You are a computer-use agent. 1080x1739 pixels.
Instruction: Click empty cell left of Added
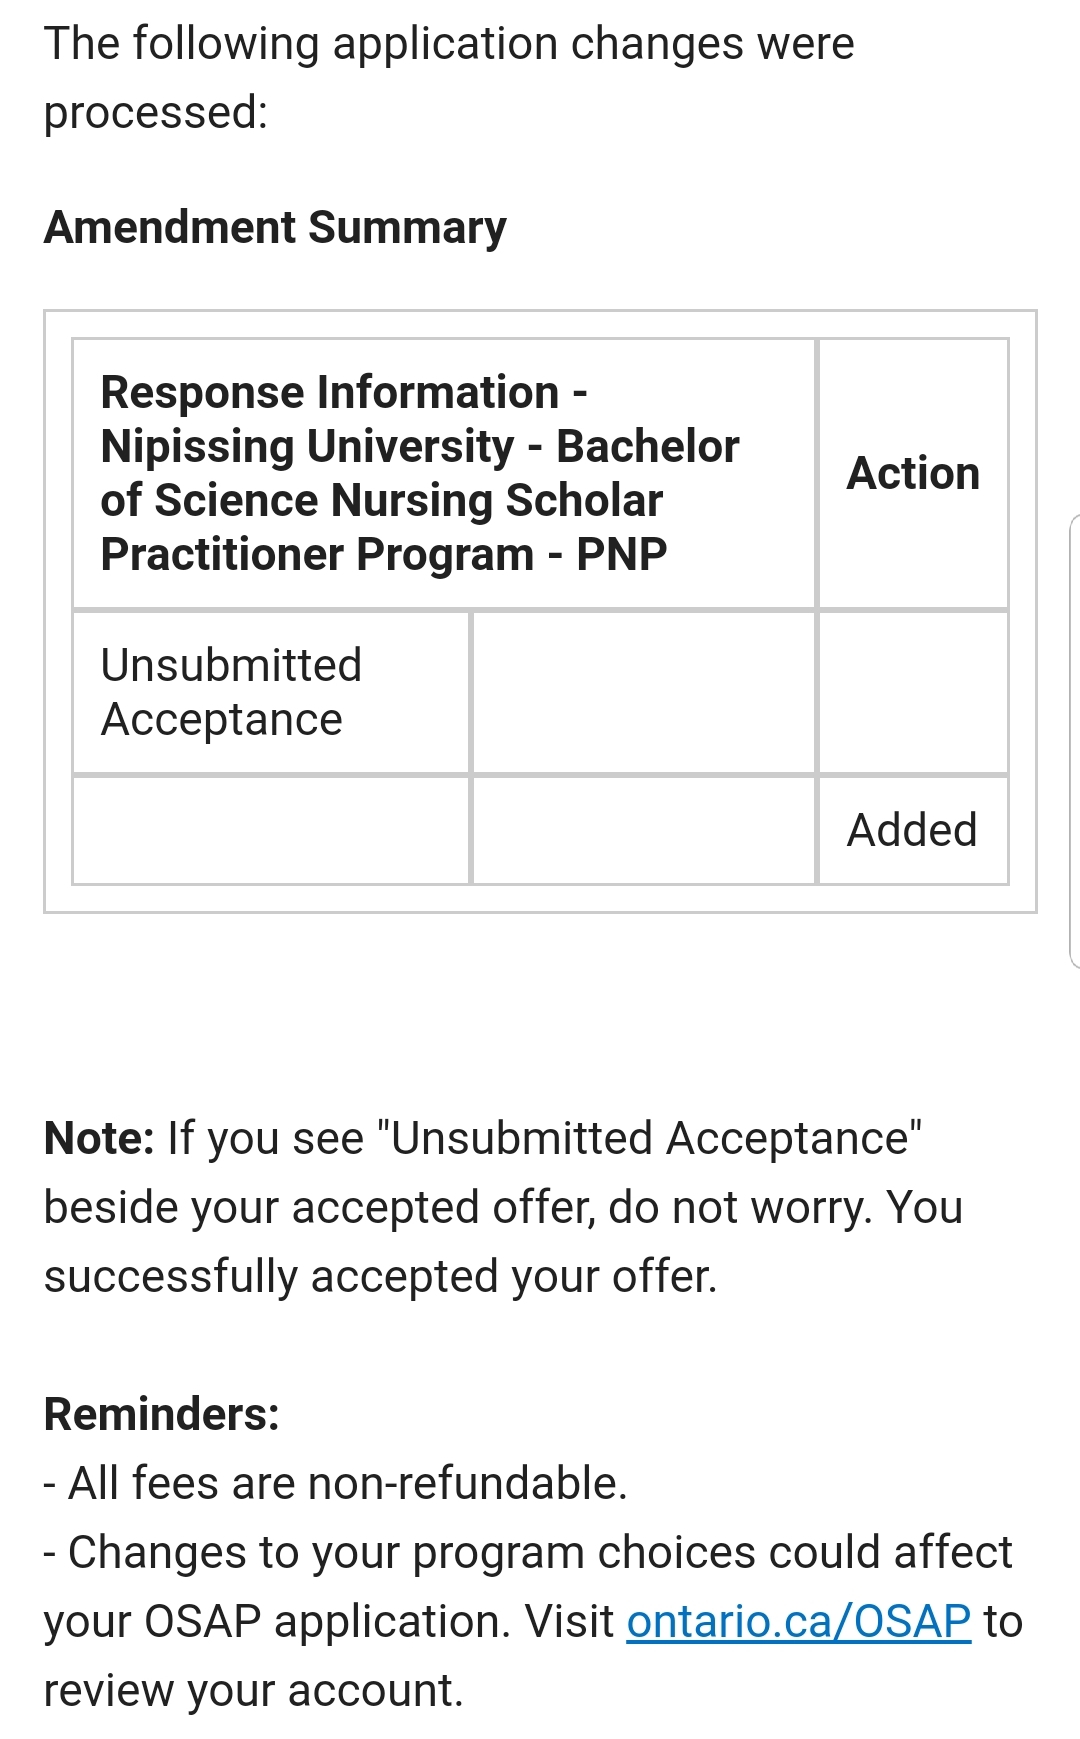(643, 830)
